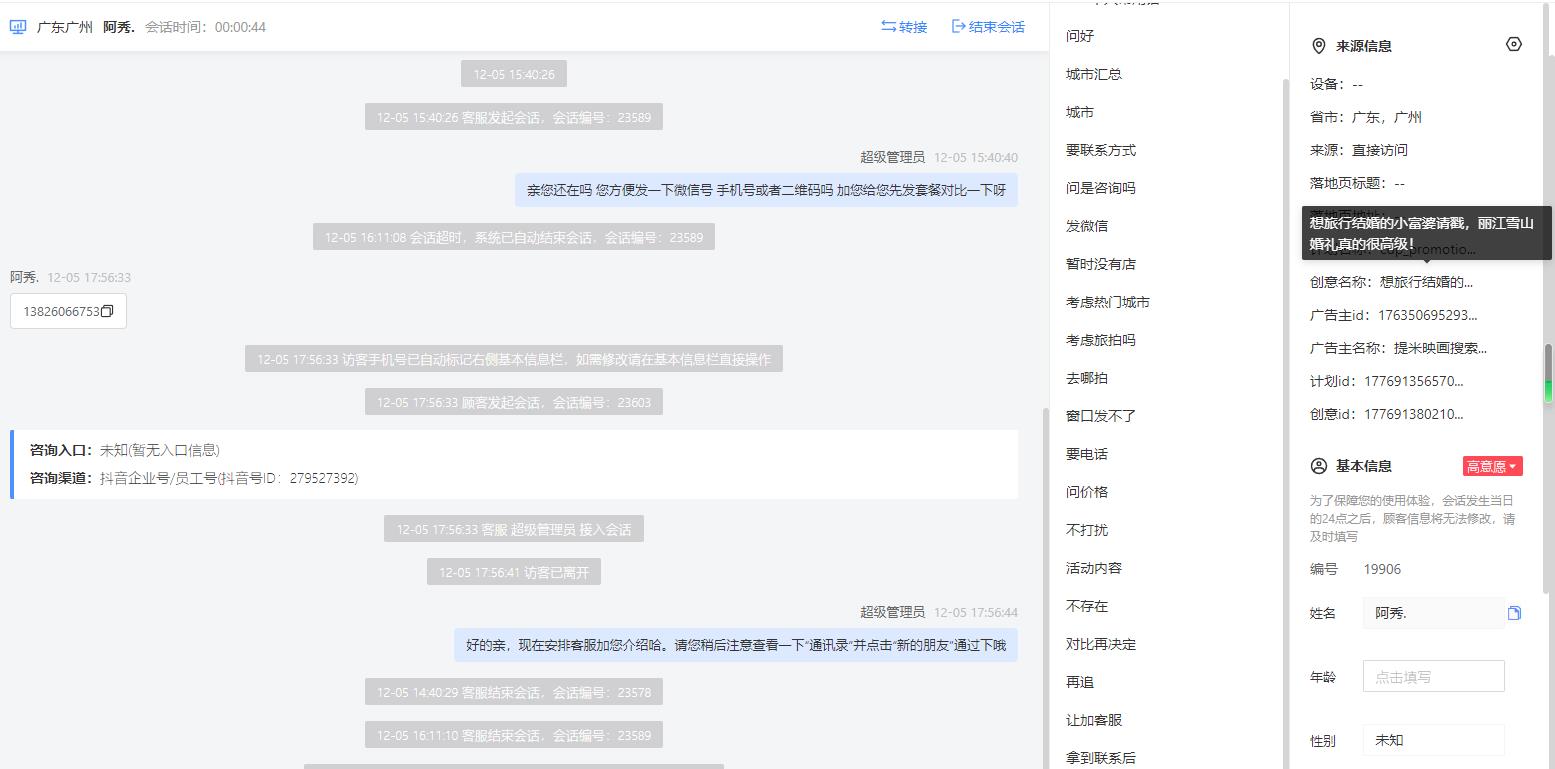The width and height of the screenshot is (1555, 769).
Task: Choose quick reply 不打扰
Action: tap(1087, 530)
